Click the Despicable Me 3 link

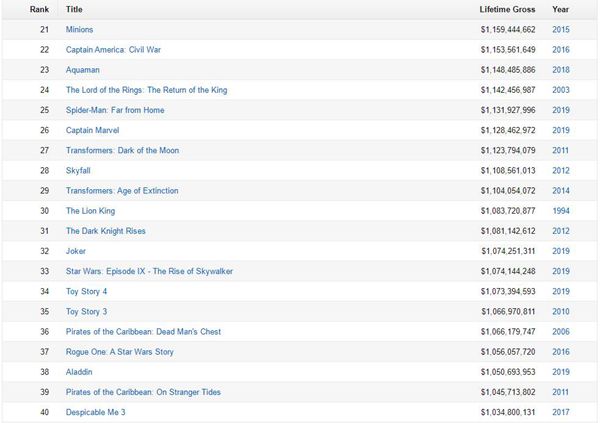[96, 412]
